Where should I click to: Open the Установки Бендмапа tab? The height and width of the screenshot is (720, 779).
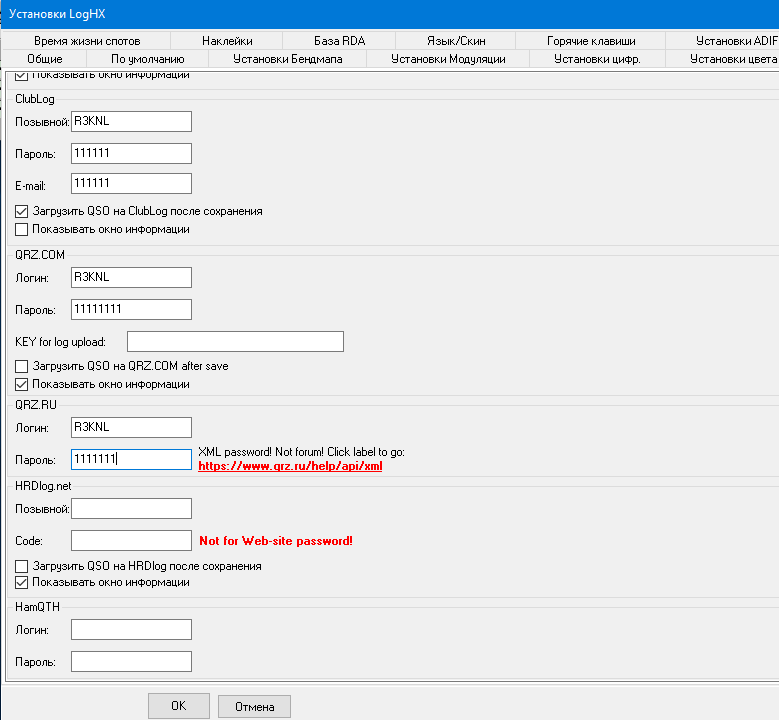tap(288, 59)
